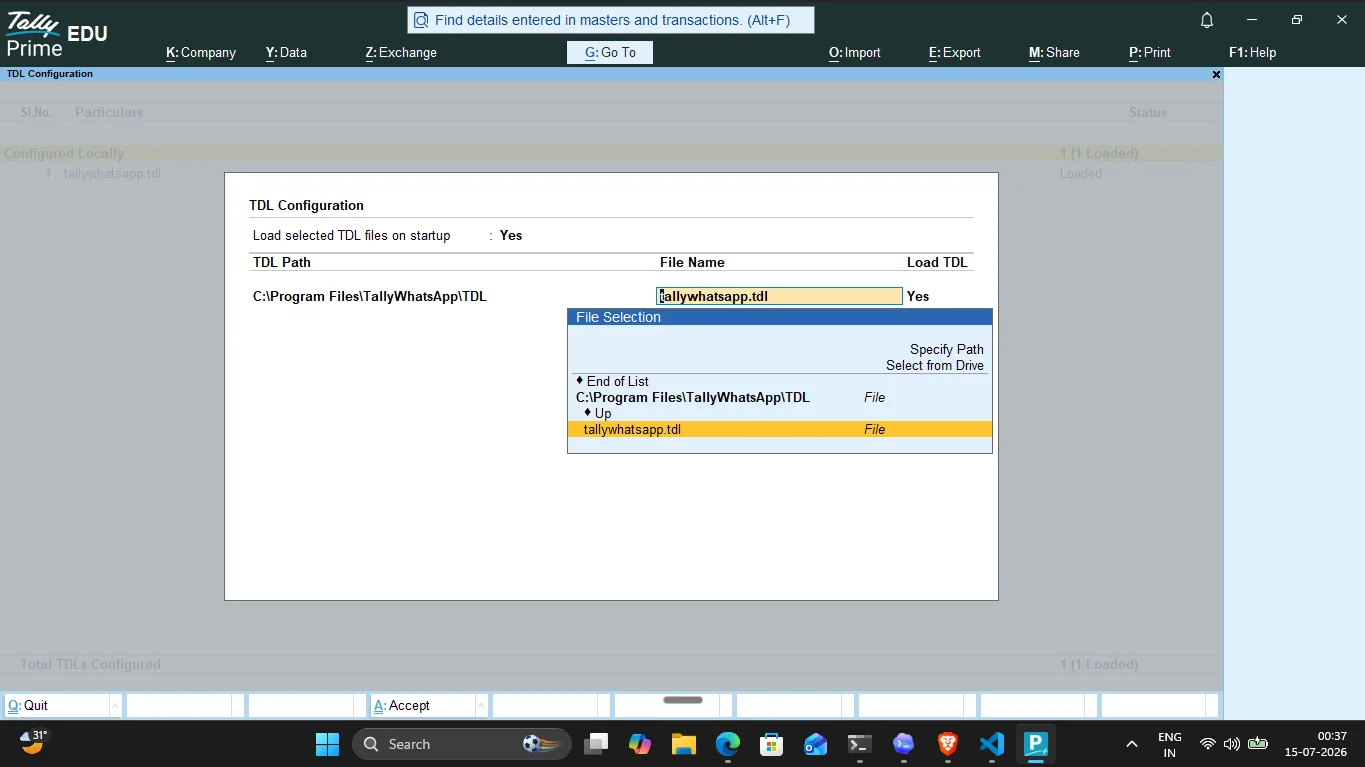The image size is (1365, 767).
Task: Open the K: Company menu
Action: [x=201, y=52]
